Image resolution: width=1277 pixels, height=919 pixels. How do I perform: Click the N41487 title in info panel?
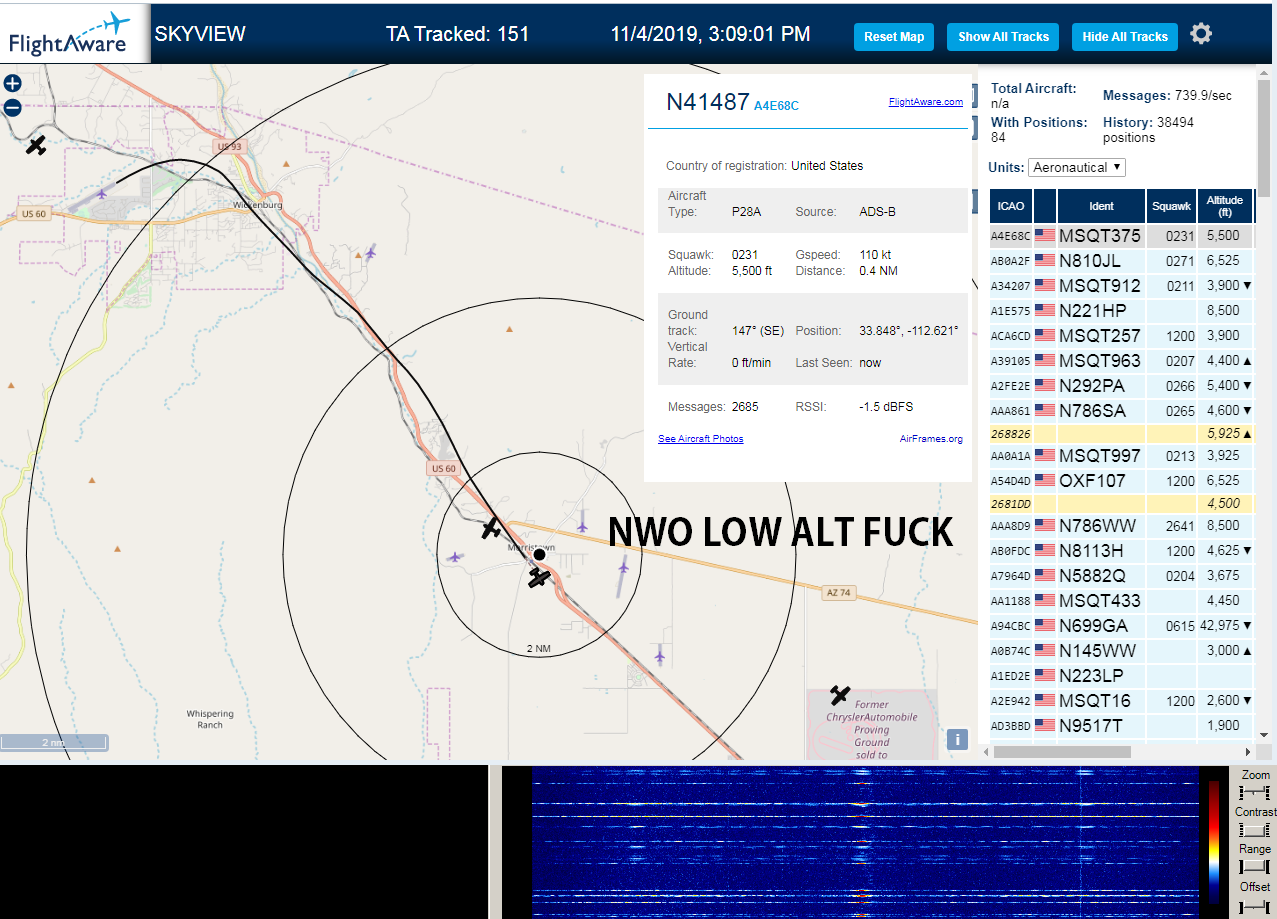[708, 101]
